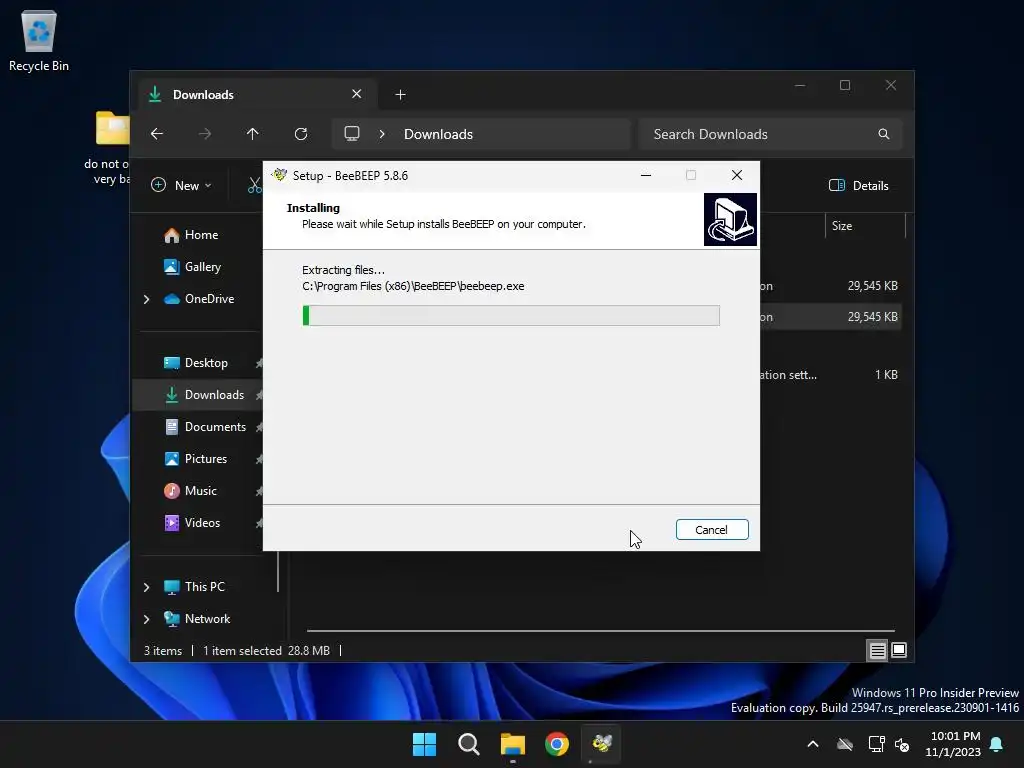Select the Downloads tab

(x=257, y=95)
